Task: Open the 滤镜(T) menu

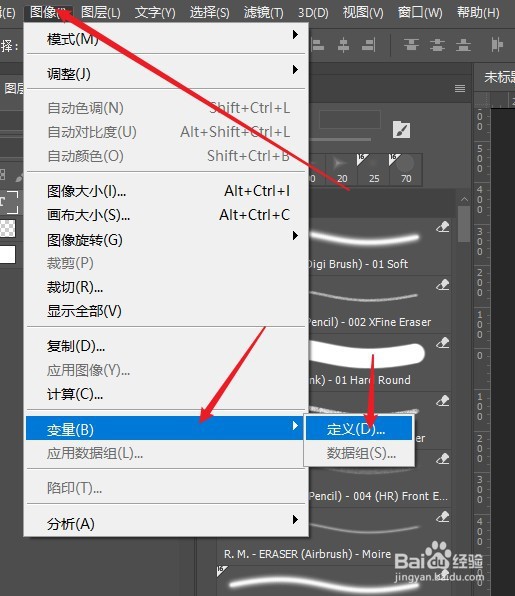Action: point(263,13)
